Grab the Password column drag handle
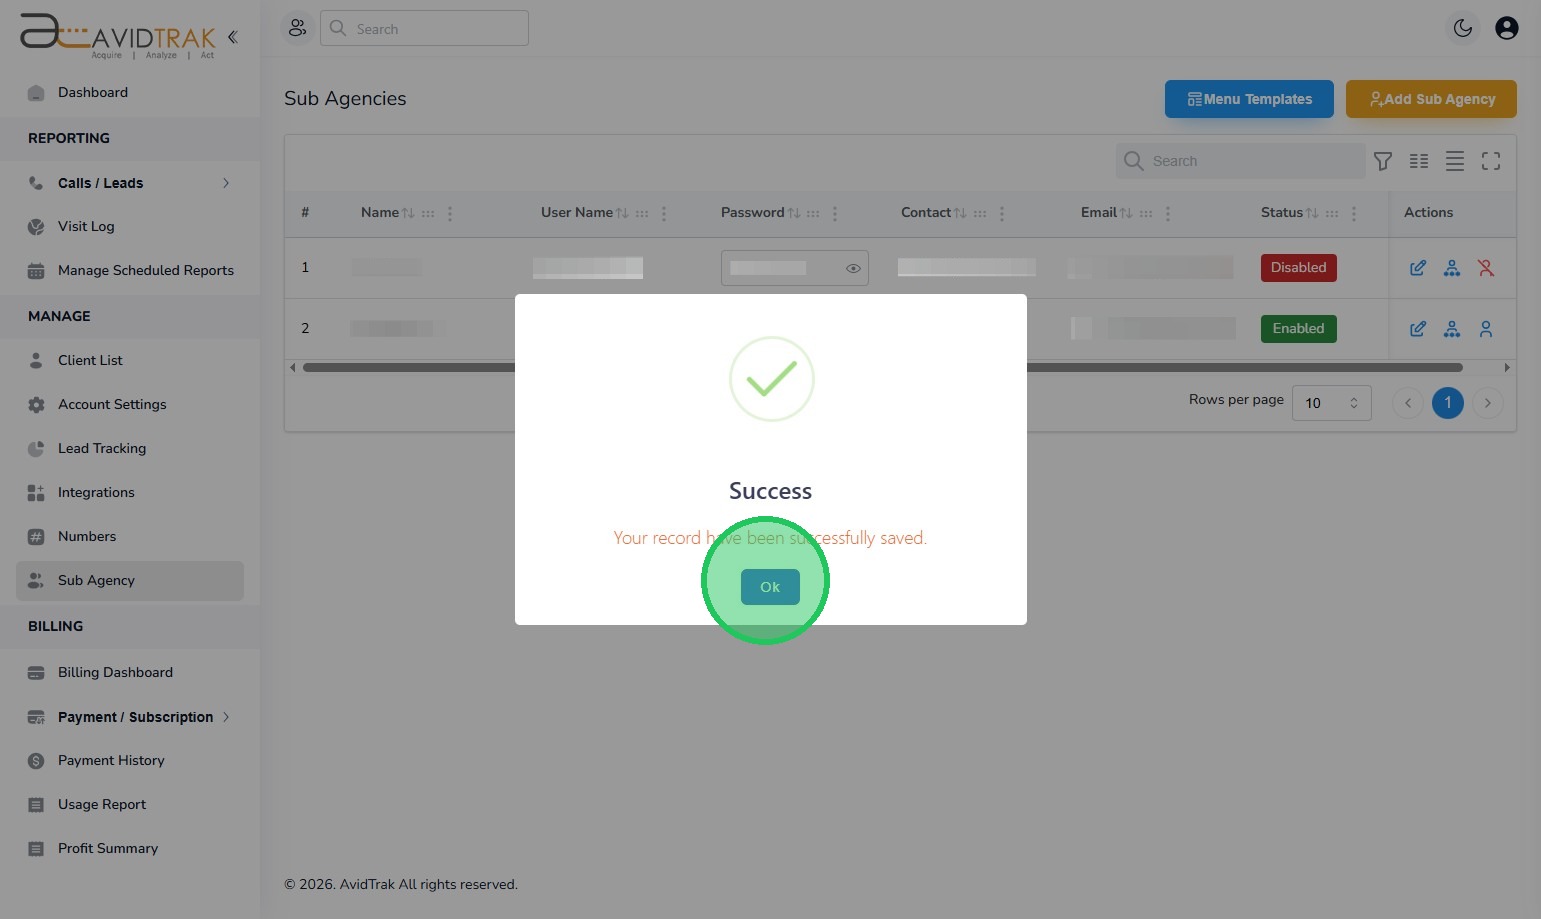This screenshot has height=919, width=1541. pyautogui.click(x=813, y=213)
